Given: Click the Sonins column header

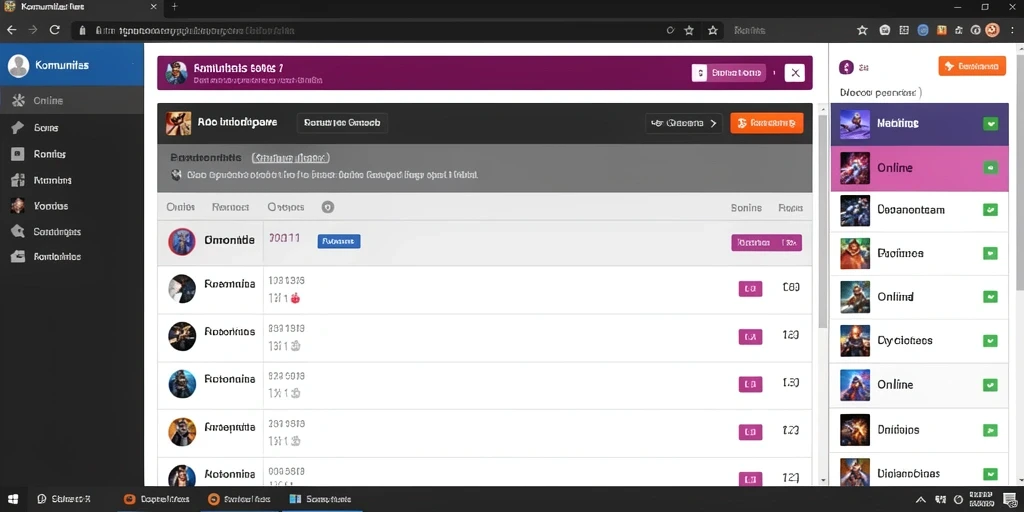Looking at the screenshot, I should click(746, 208).
